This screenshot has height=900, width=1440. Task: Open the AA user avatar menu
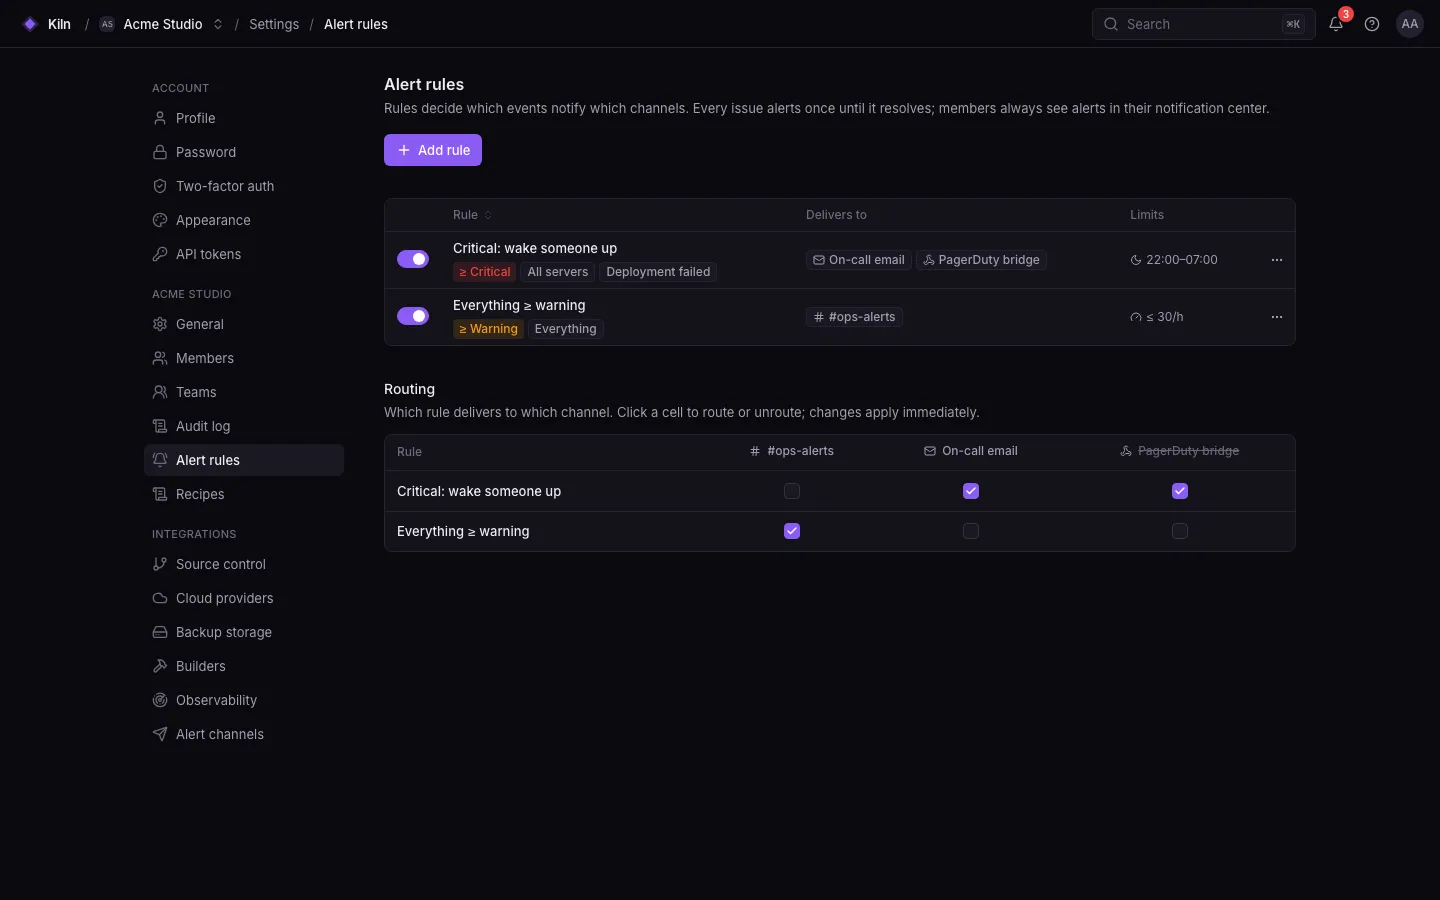click(x=1410, y=24)
